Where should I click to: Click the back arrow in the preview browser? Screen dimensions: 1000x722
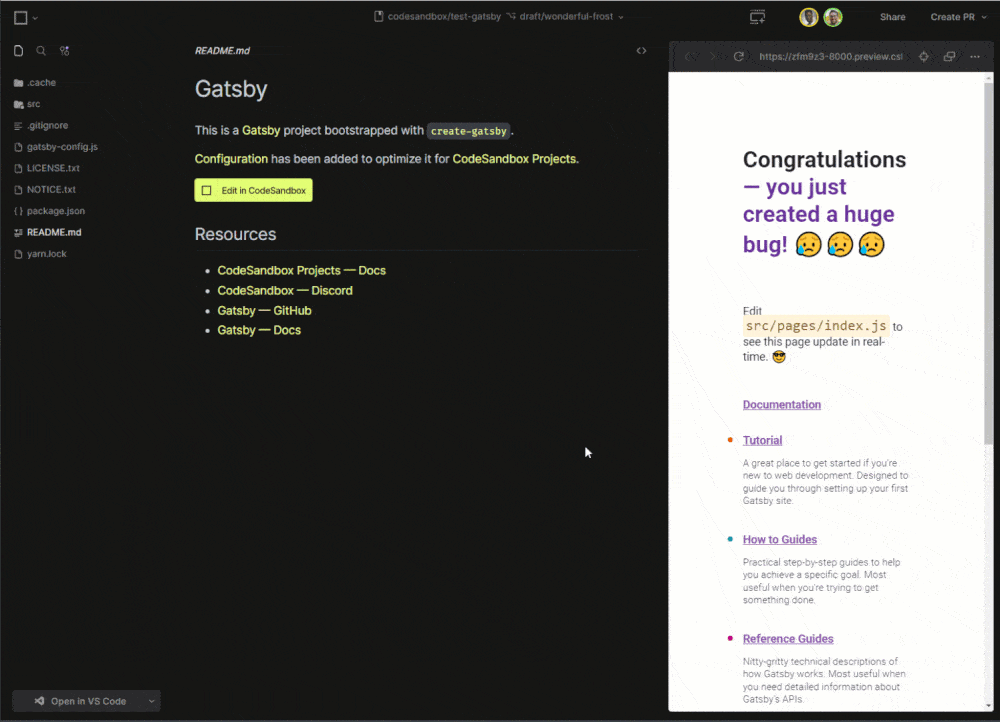point(690,56)
